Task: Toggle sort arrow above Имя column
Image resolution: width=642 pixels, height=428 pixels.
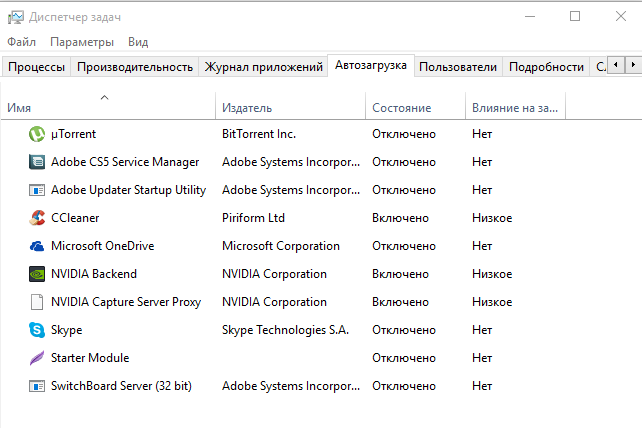Action: 104,97
